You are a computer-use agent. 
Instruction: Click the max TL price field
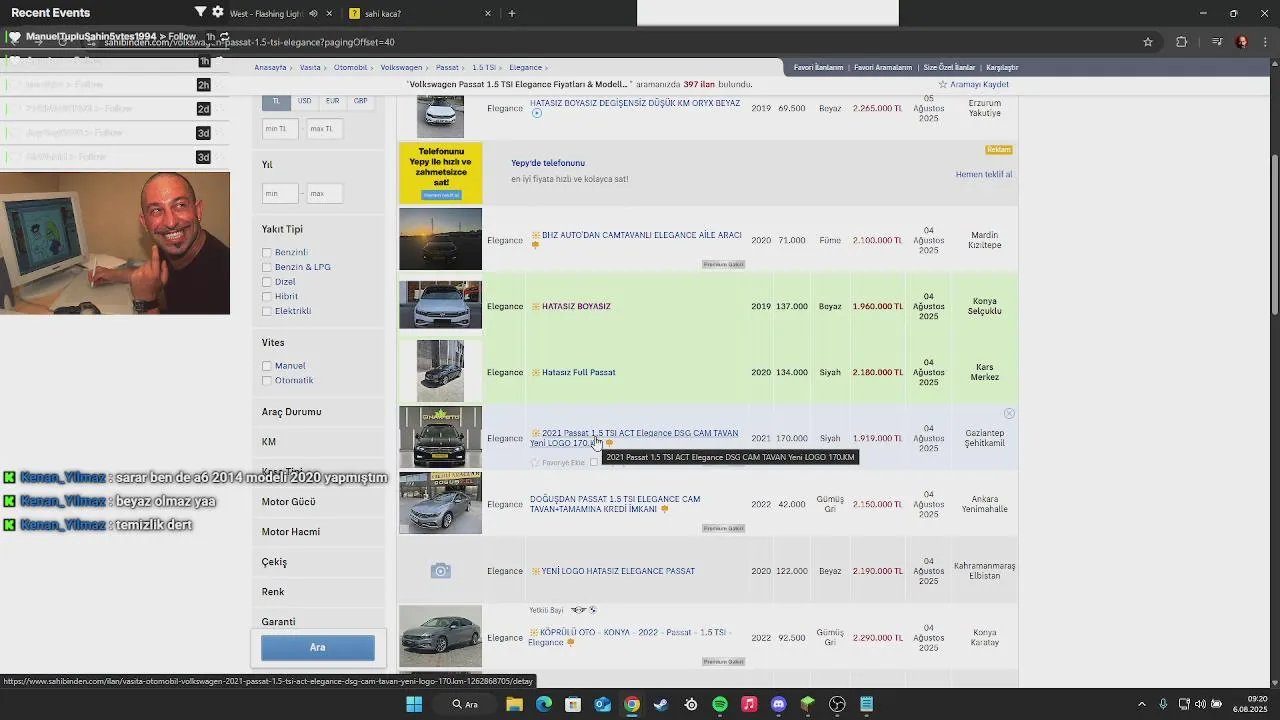(x=325, y=129)
